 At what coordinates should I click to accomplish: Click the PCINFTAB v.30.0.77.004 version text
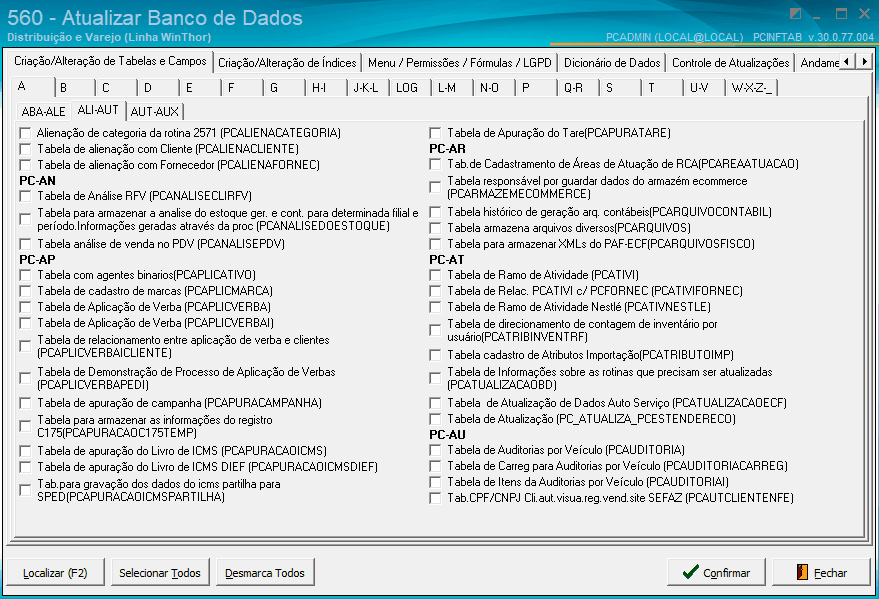(813, 37)
